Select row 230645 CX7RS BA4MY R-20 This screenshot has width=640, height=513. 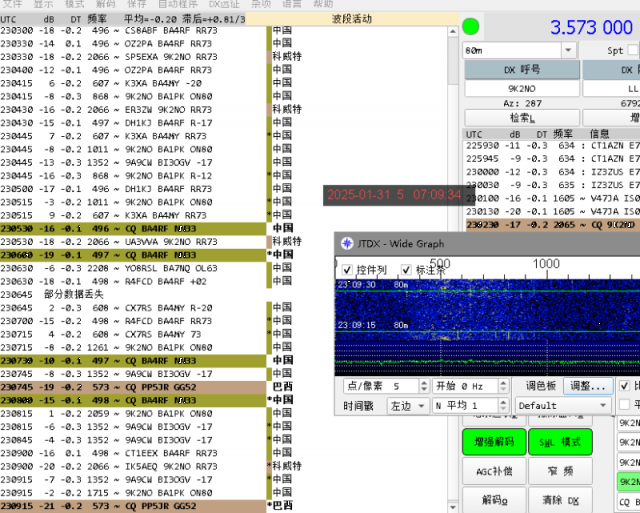tap(133, 308)
